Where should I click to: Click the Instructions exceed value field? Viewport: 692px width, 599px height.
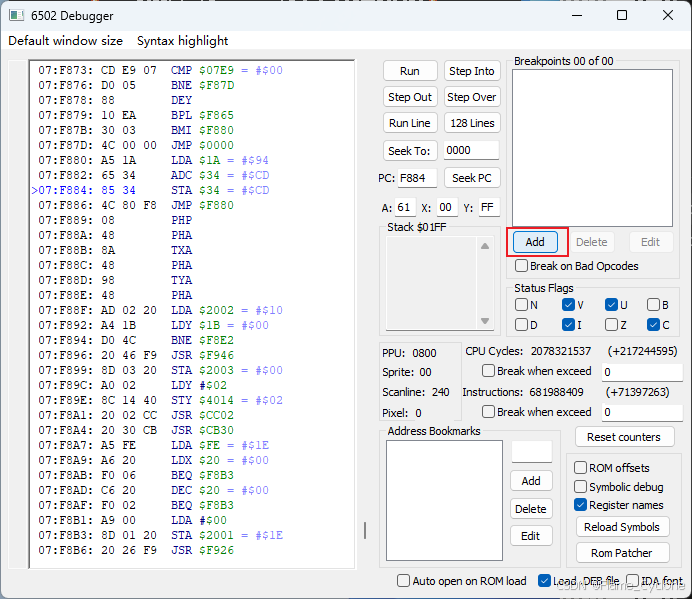pyautogui.click(x=643, y=412)
